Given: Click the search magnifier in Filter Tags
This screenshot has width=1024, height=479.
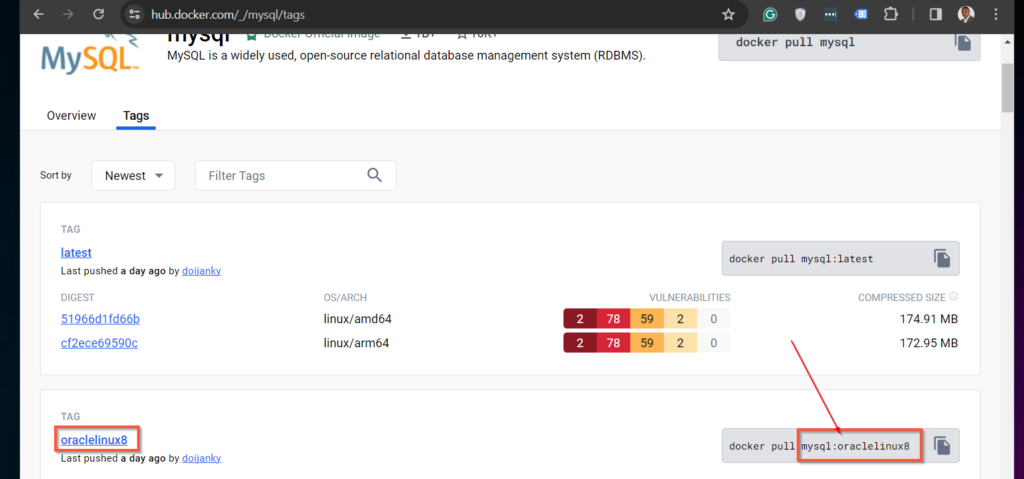Looking at the screenshot, I should pos(374,175).
